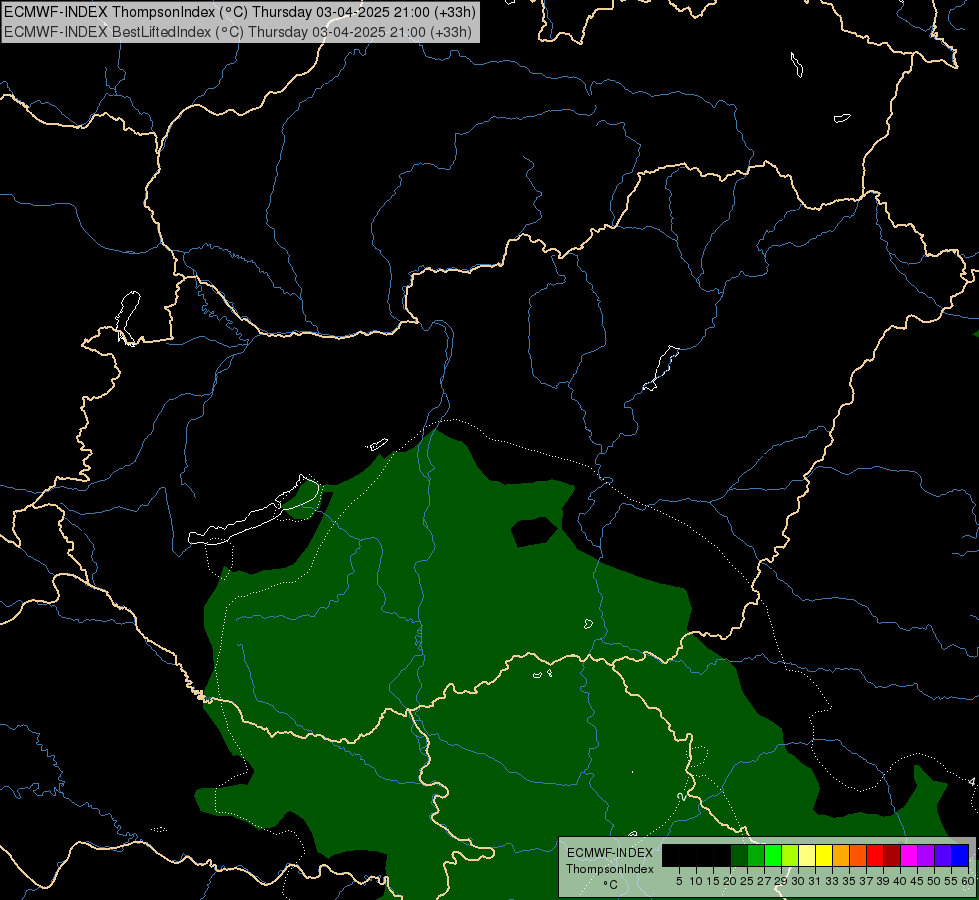Viewport: 979px width, 900px height.
Task: Click the legend tick value '35'
Action: point(849,881)
